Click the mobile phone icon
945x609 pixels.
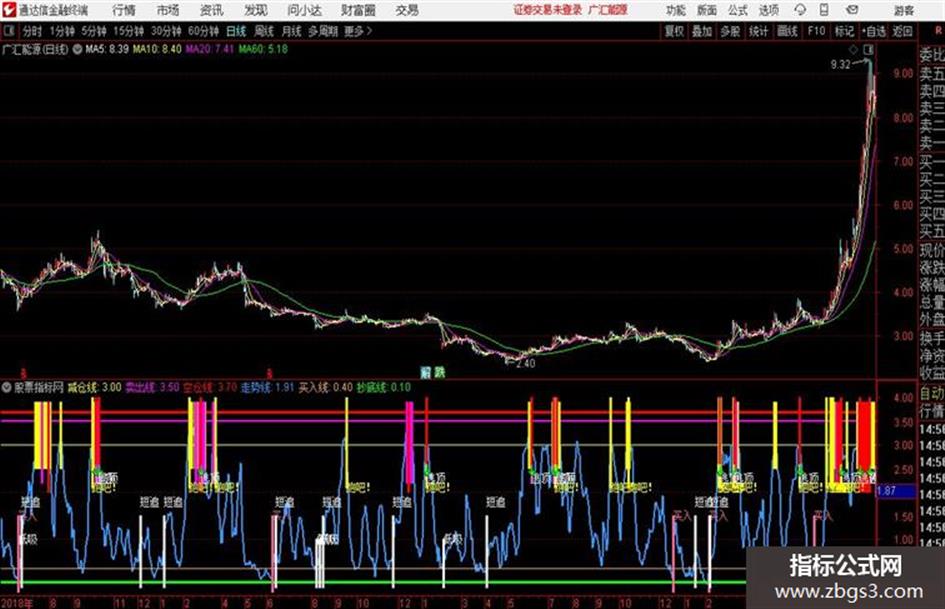tap(824, 10)
